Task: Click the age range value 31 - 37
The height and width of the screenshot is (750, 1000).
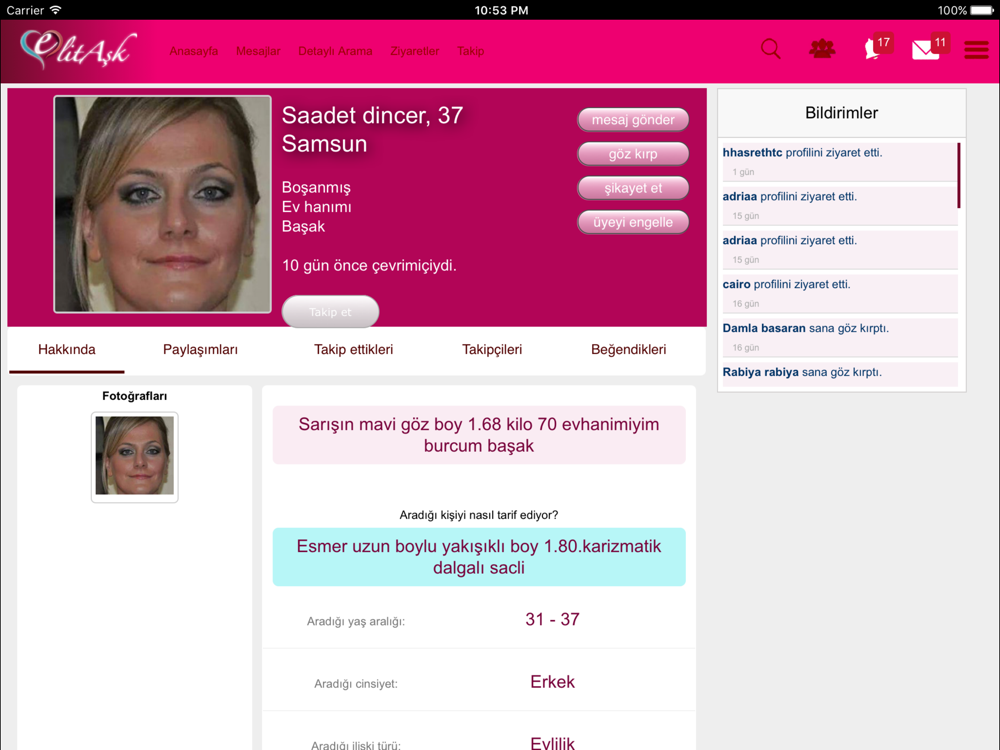Action: [x=552, y=619]
